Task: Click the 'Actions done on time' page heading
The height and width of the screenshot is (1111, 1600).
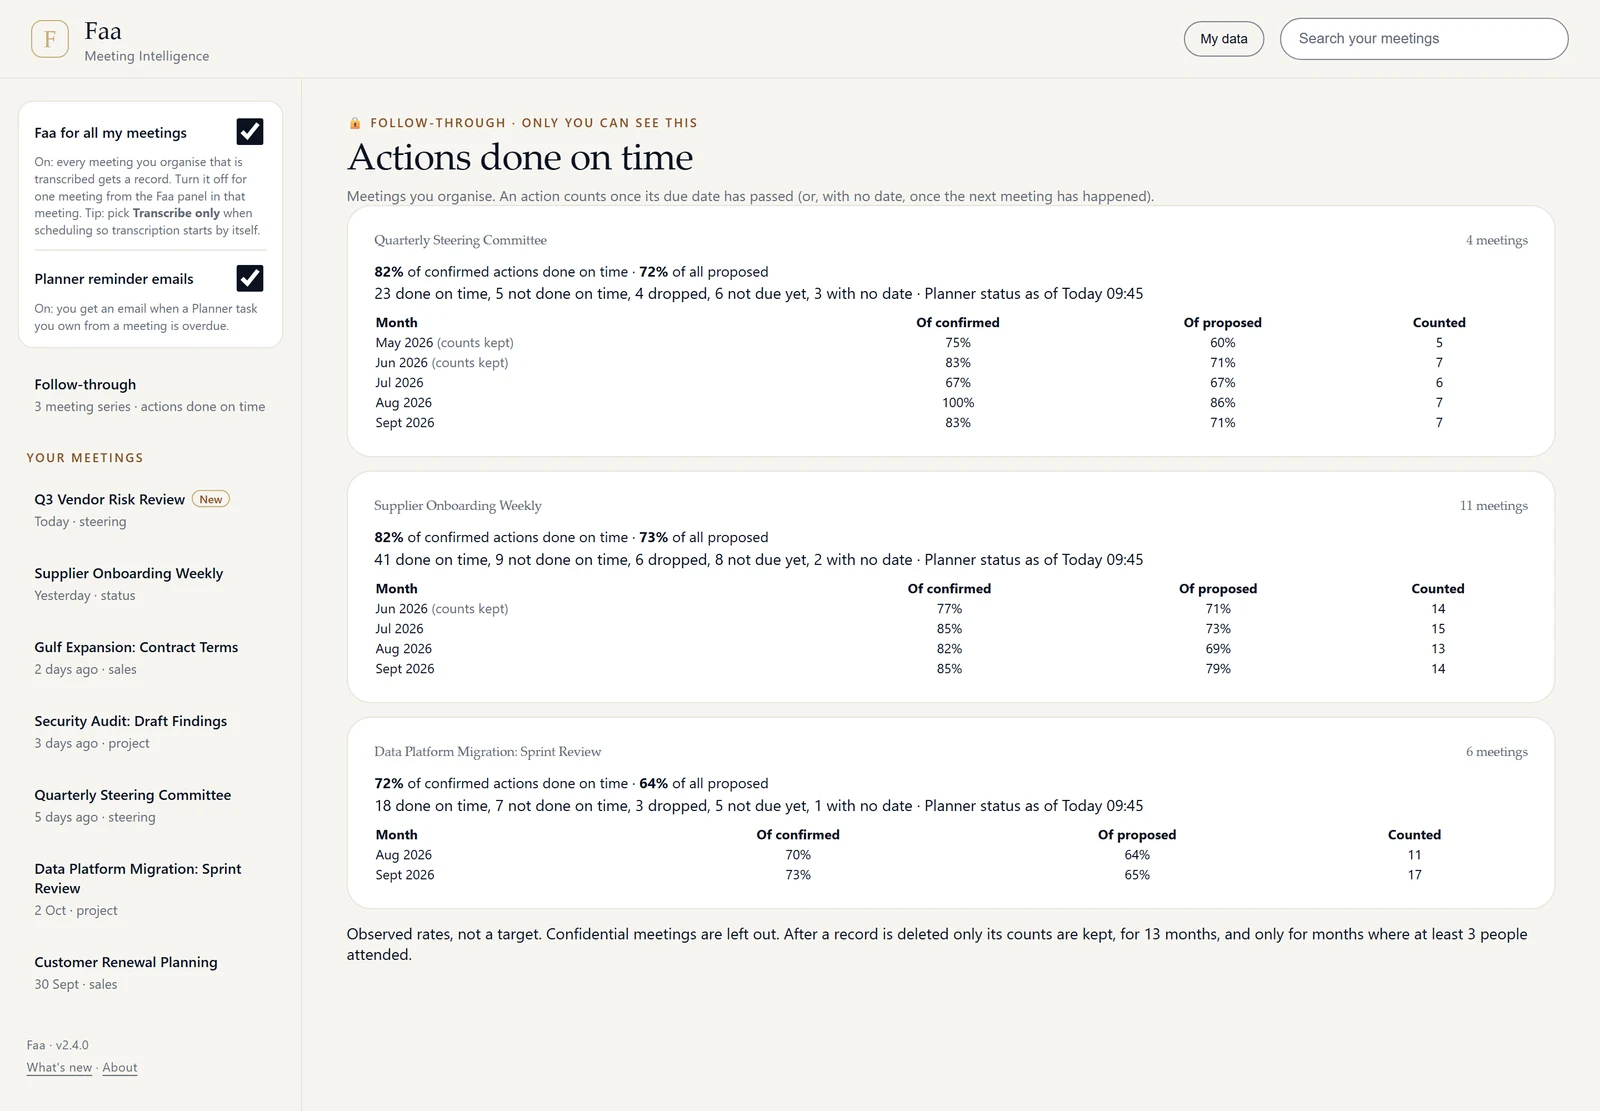Action: 520,157
